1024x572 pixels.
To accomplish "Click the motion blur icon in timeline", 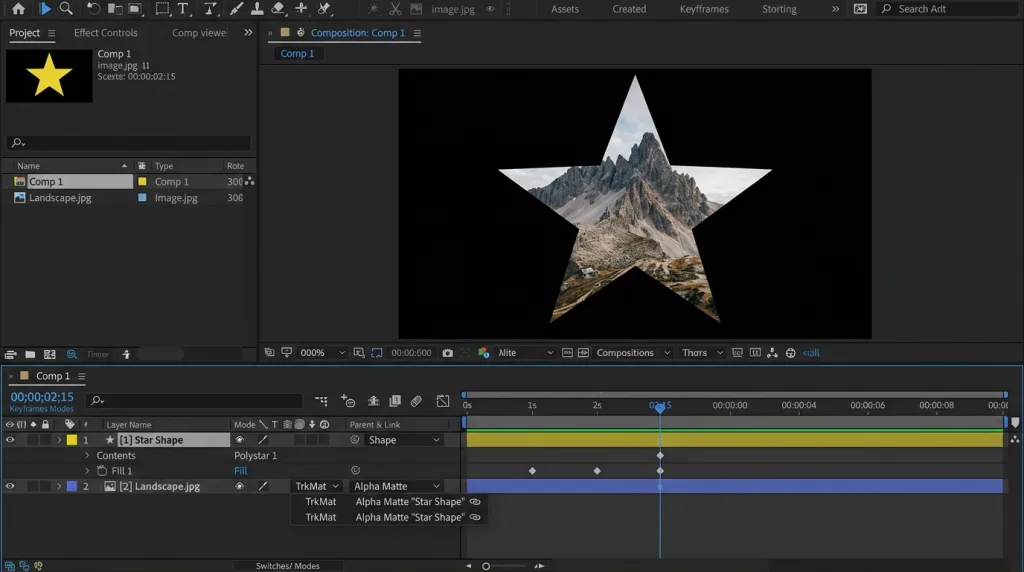I will (x=416, y=400).
